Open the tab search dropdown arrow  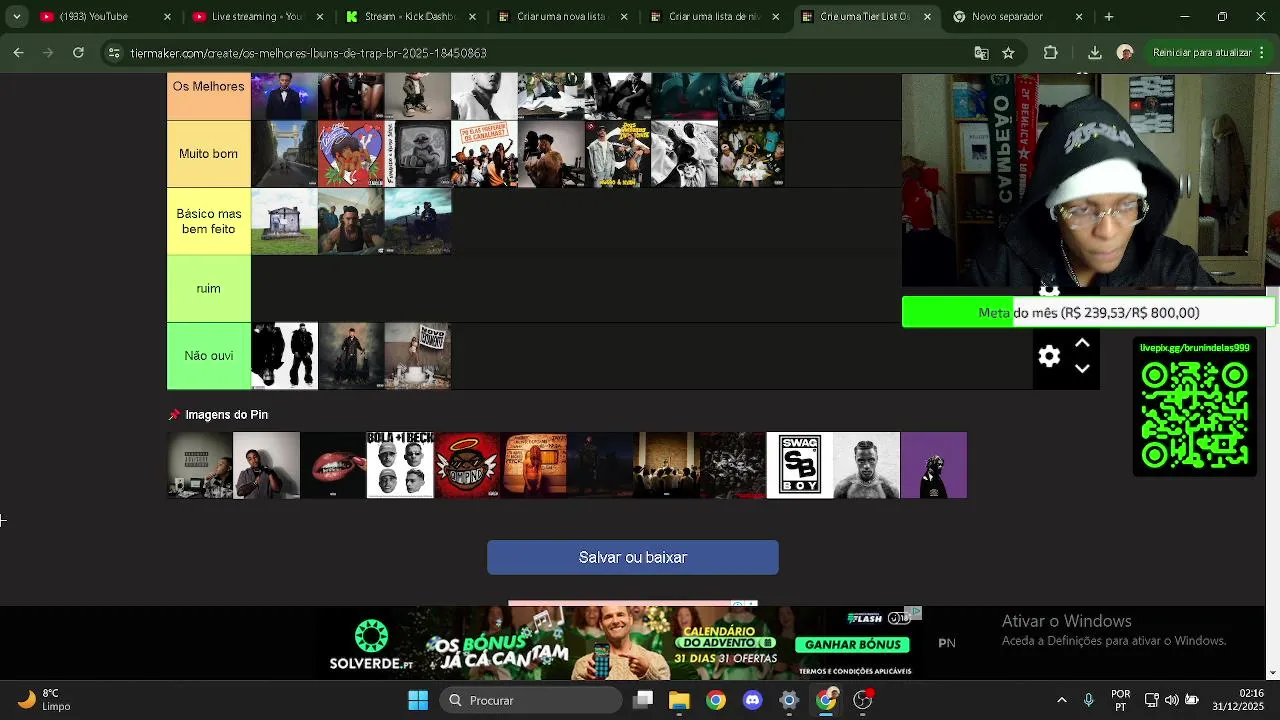click(x=16, y=17)
